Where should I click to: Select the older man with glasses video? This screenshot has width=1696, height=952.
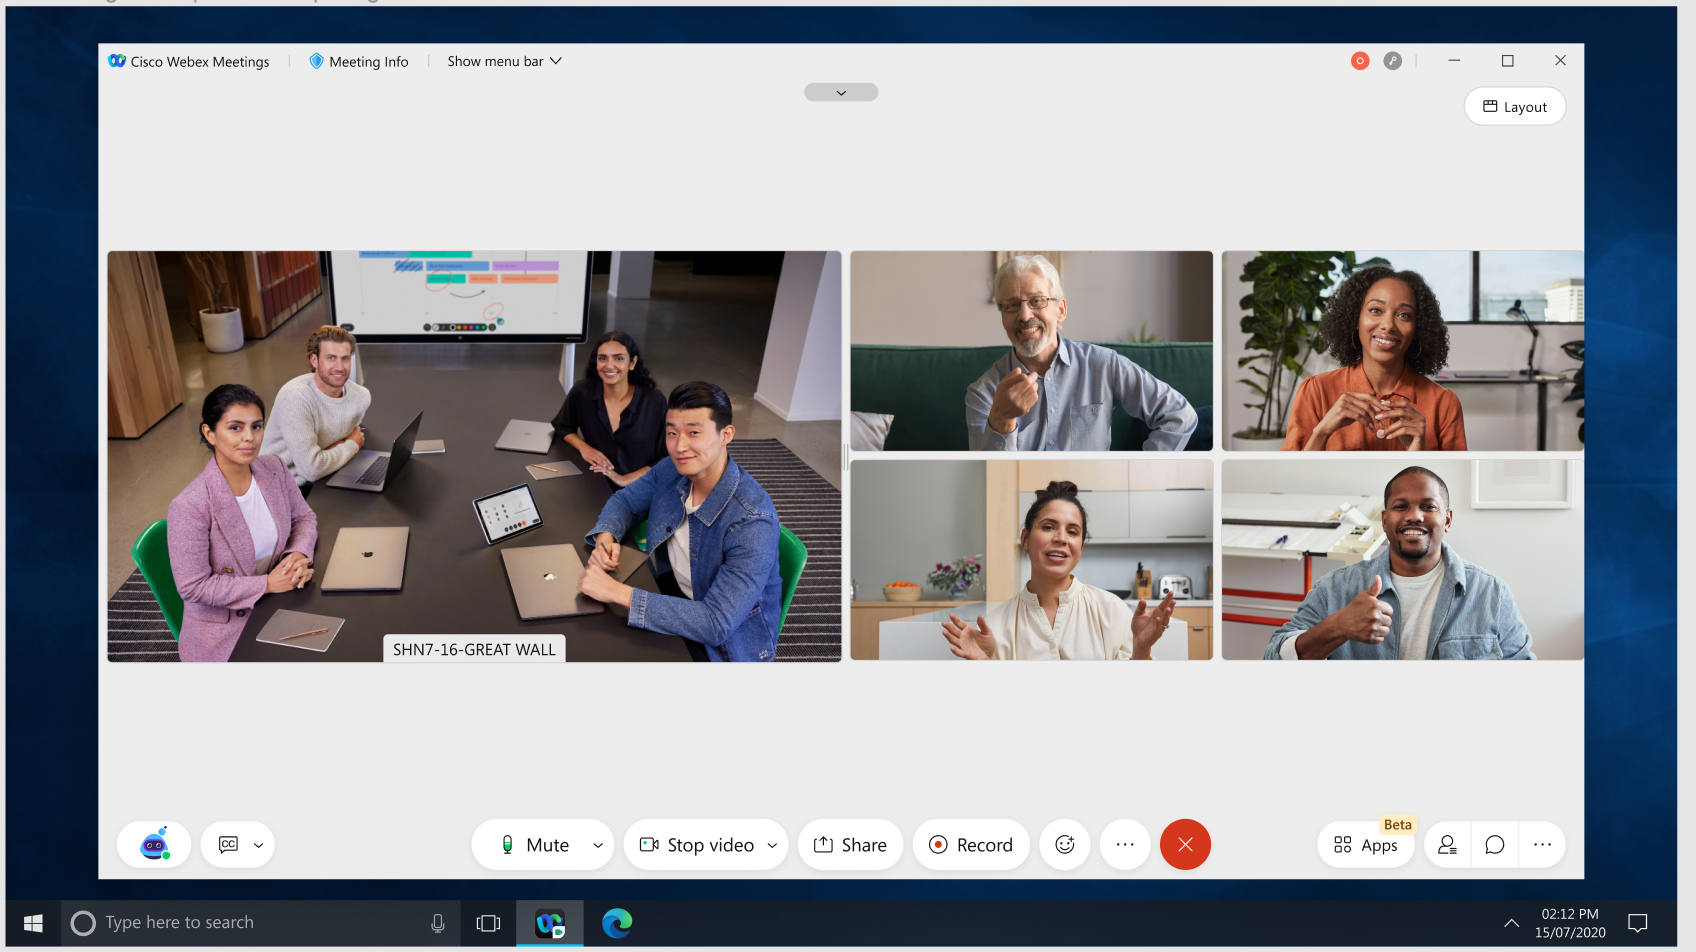click(x=1031, y=351)
